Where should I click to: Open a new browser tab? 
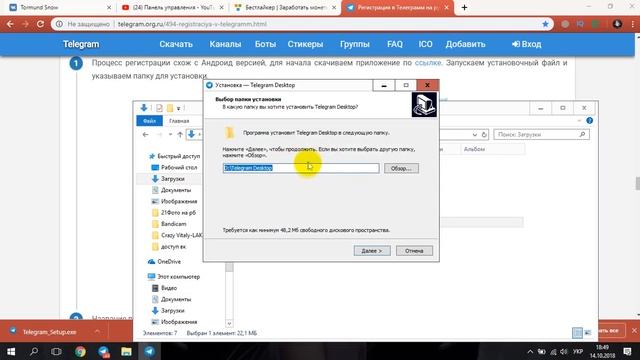[x=464, y=7]
